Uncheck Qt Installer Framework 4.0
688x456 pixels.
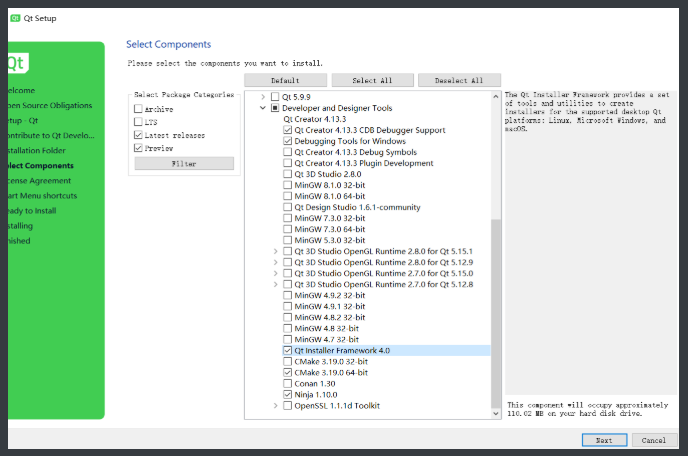(x=287, y=350)
